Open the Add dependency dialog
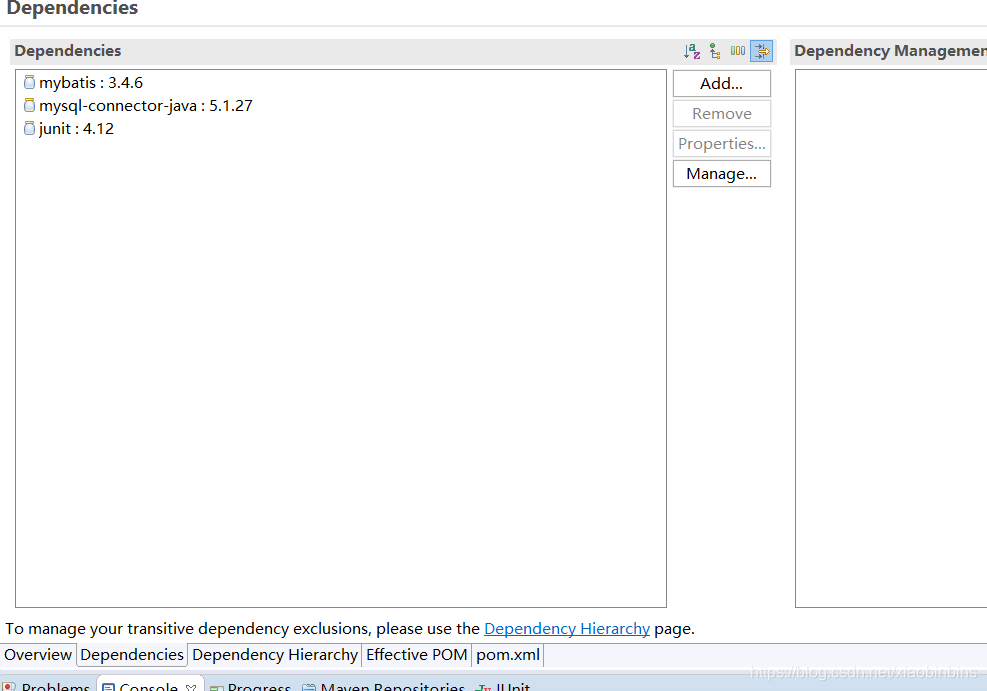987x691 pixels. click(721, 84)
